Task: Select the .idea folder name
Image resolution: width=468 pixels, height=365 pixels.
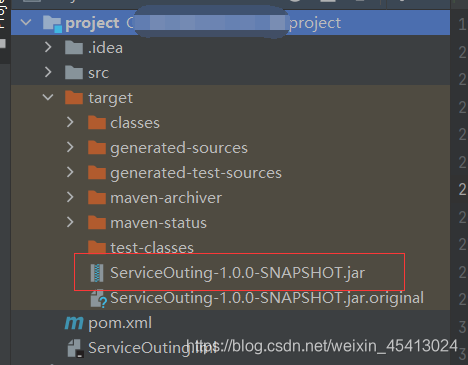Action: 105,48
